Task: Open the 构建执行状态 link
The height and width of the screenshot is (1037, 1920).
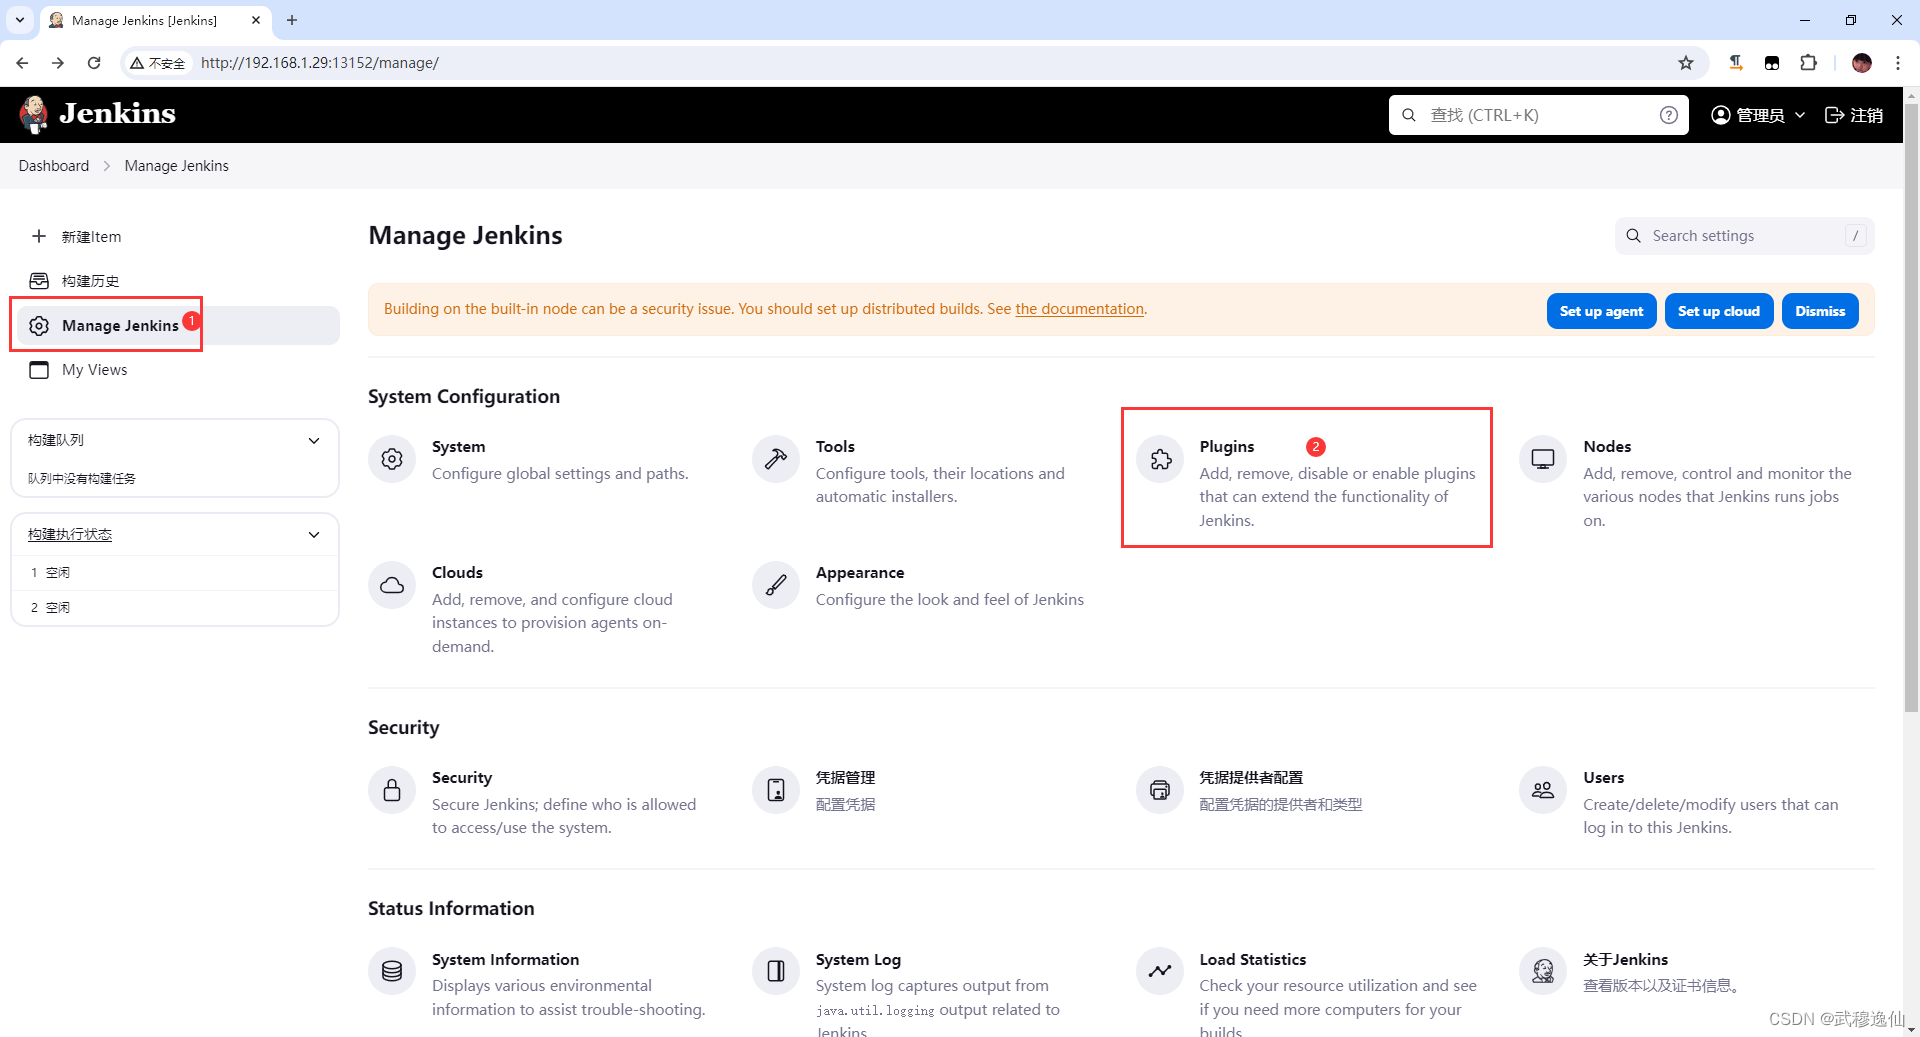Action: 70,534
